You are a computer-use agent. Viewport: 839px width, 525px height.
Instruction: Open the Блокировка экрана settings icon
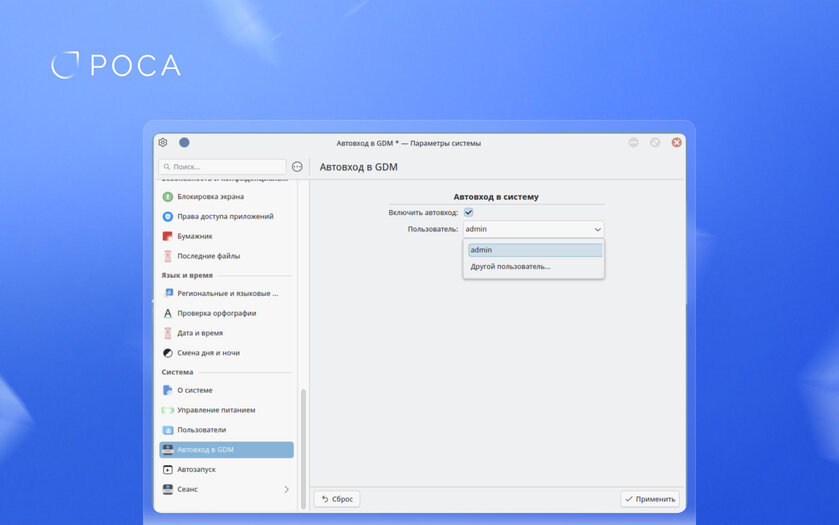(x=167, y=197)
